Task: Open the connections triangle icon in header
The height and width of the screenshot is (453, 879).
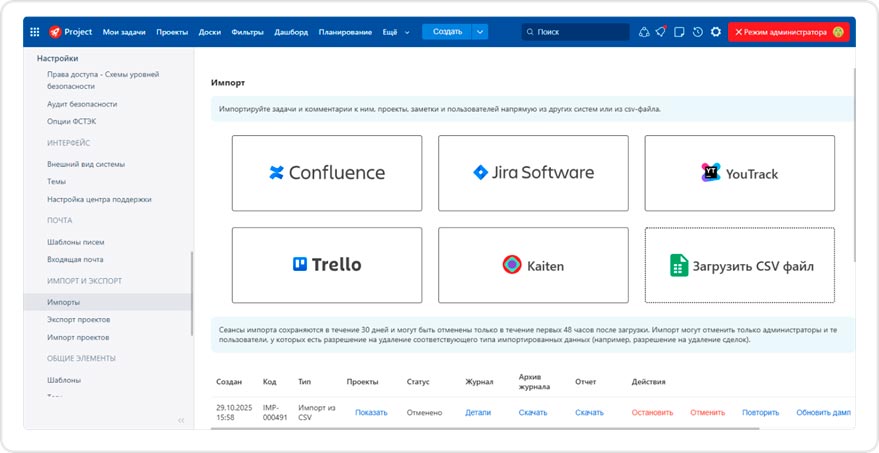Action: point(644,32)
